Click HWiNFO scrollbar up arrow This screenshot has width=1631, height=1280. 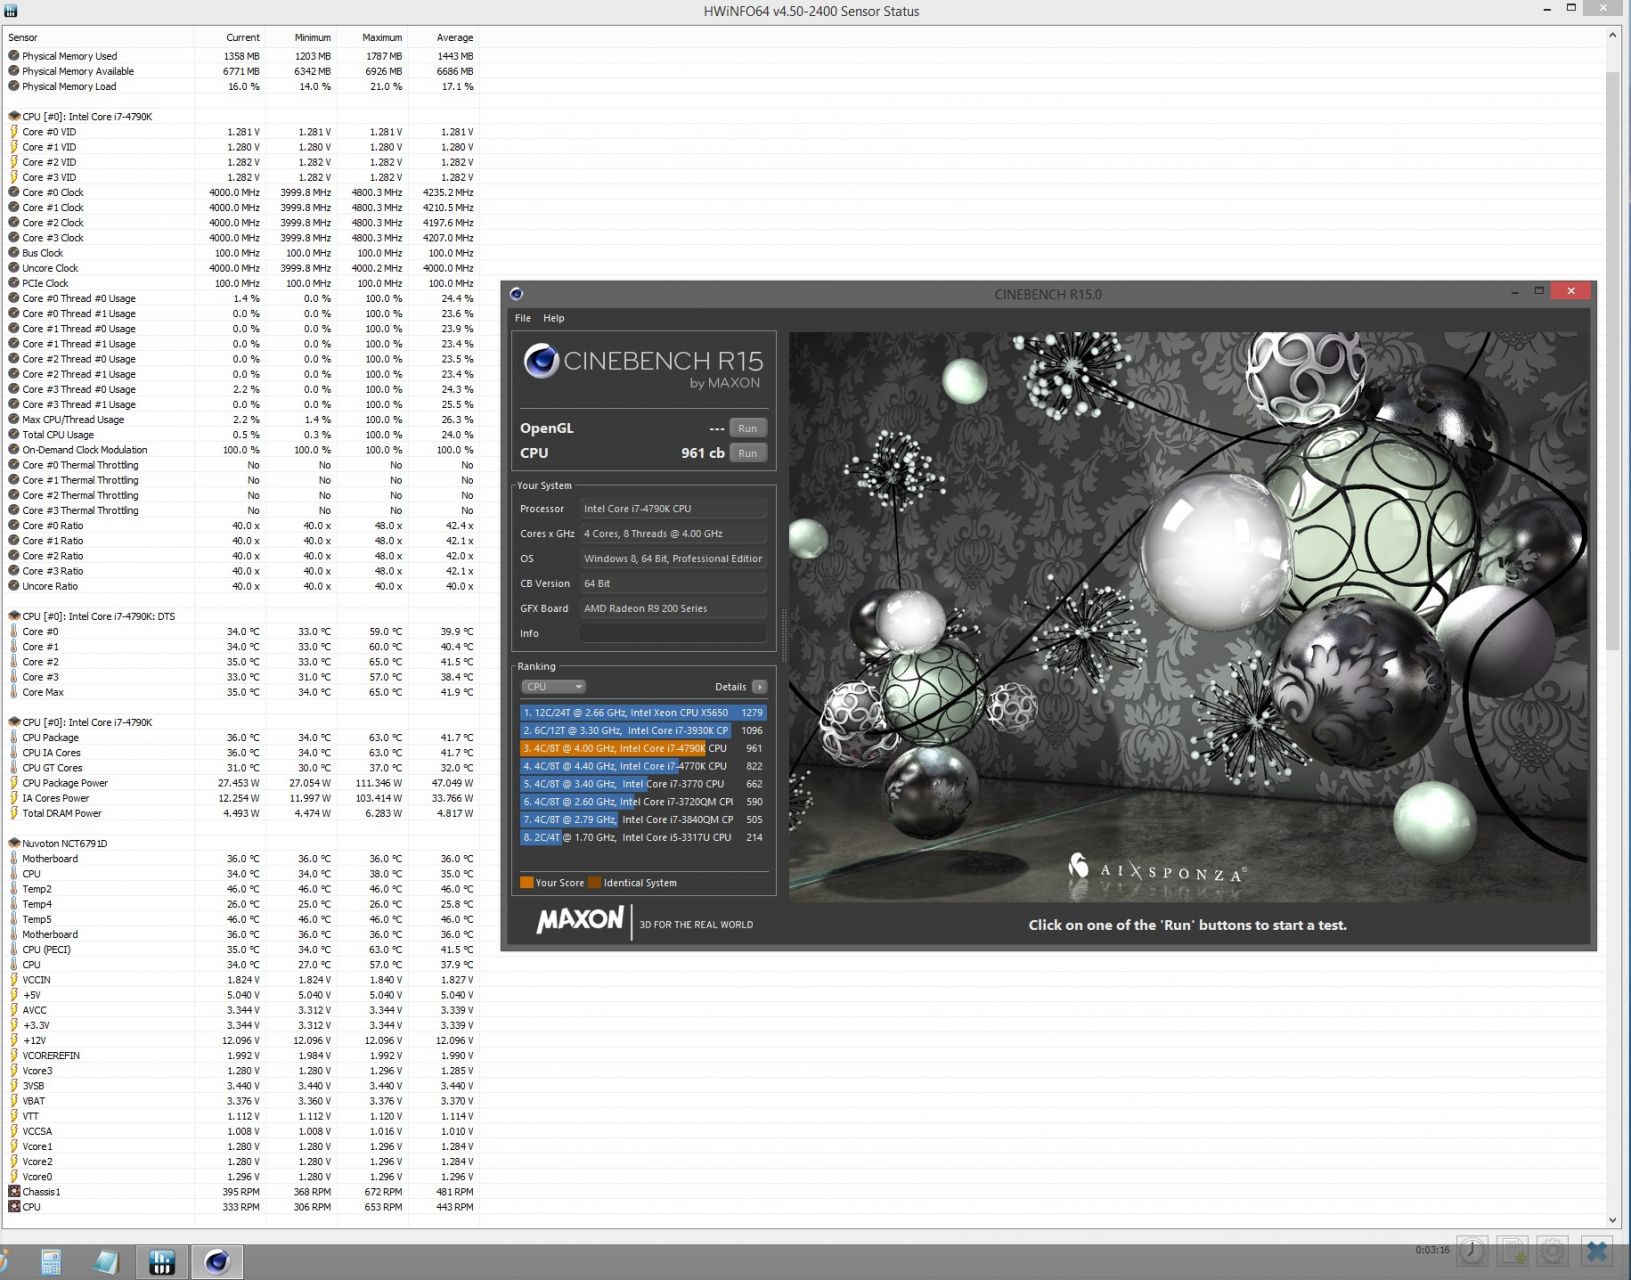(x=1612, y=35)
